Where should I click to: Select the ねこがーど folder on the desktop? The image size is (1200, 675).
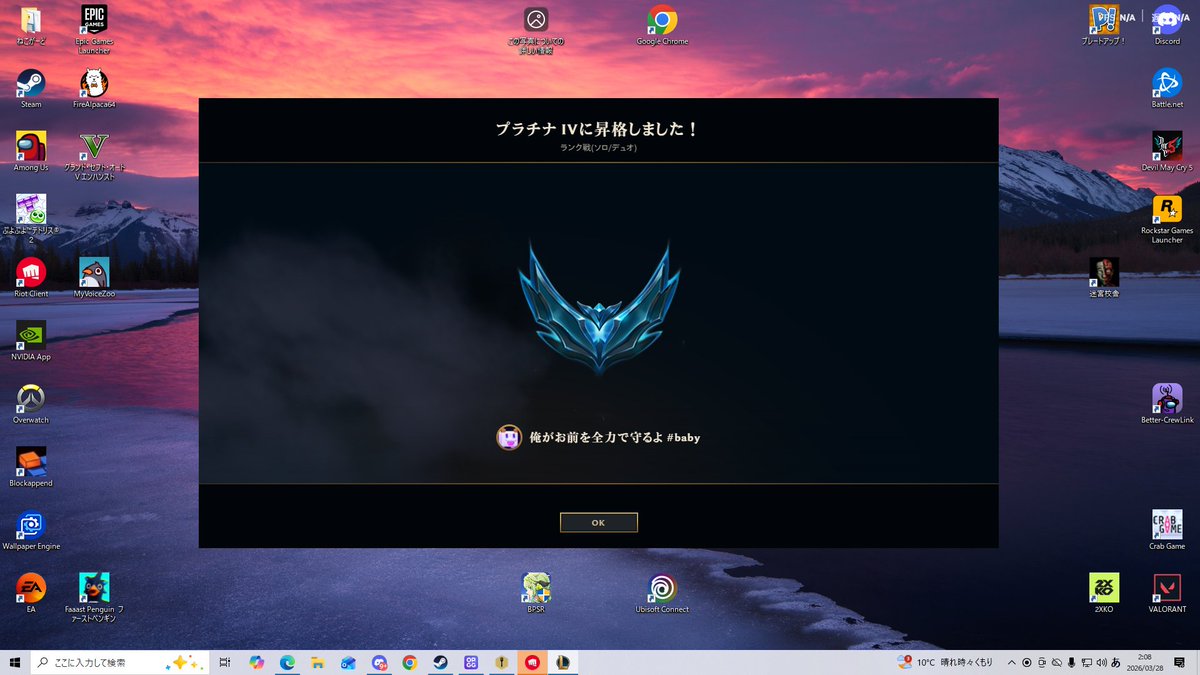point(31,27)
